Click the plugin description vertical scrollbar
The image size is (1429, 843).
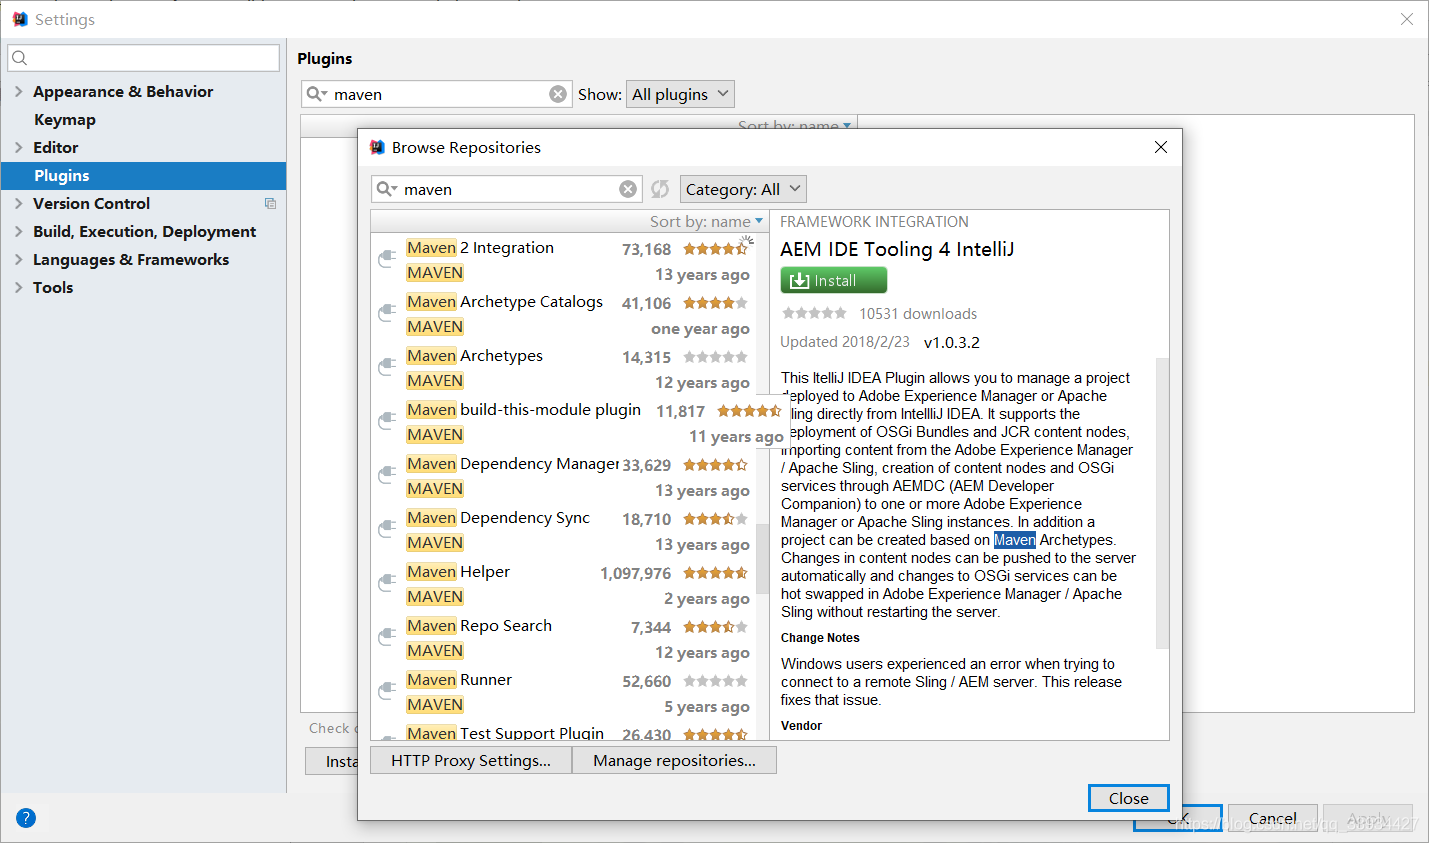[1162, 503]
